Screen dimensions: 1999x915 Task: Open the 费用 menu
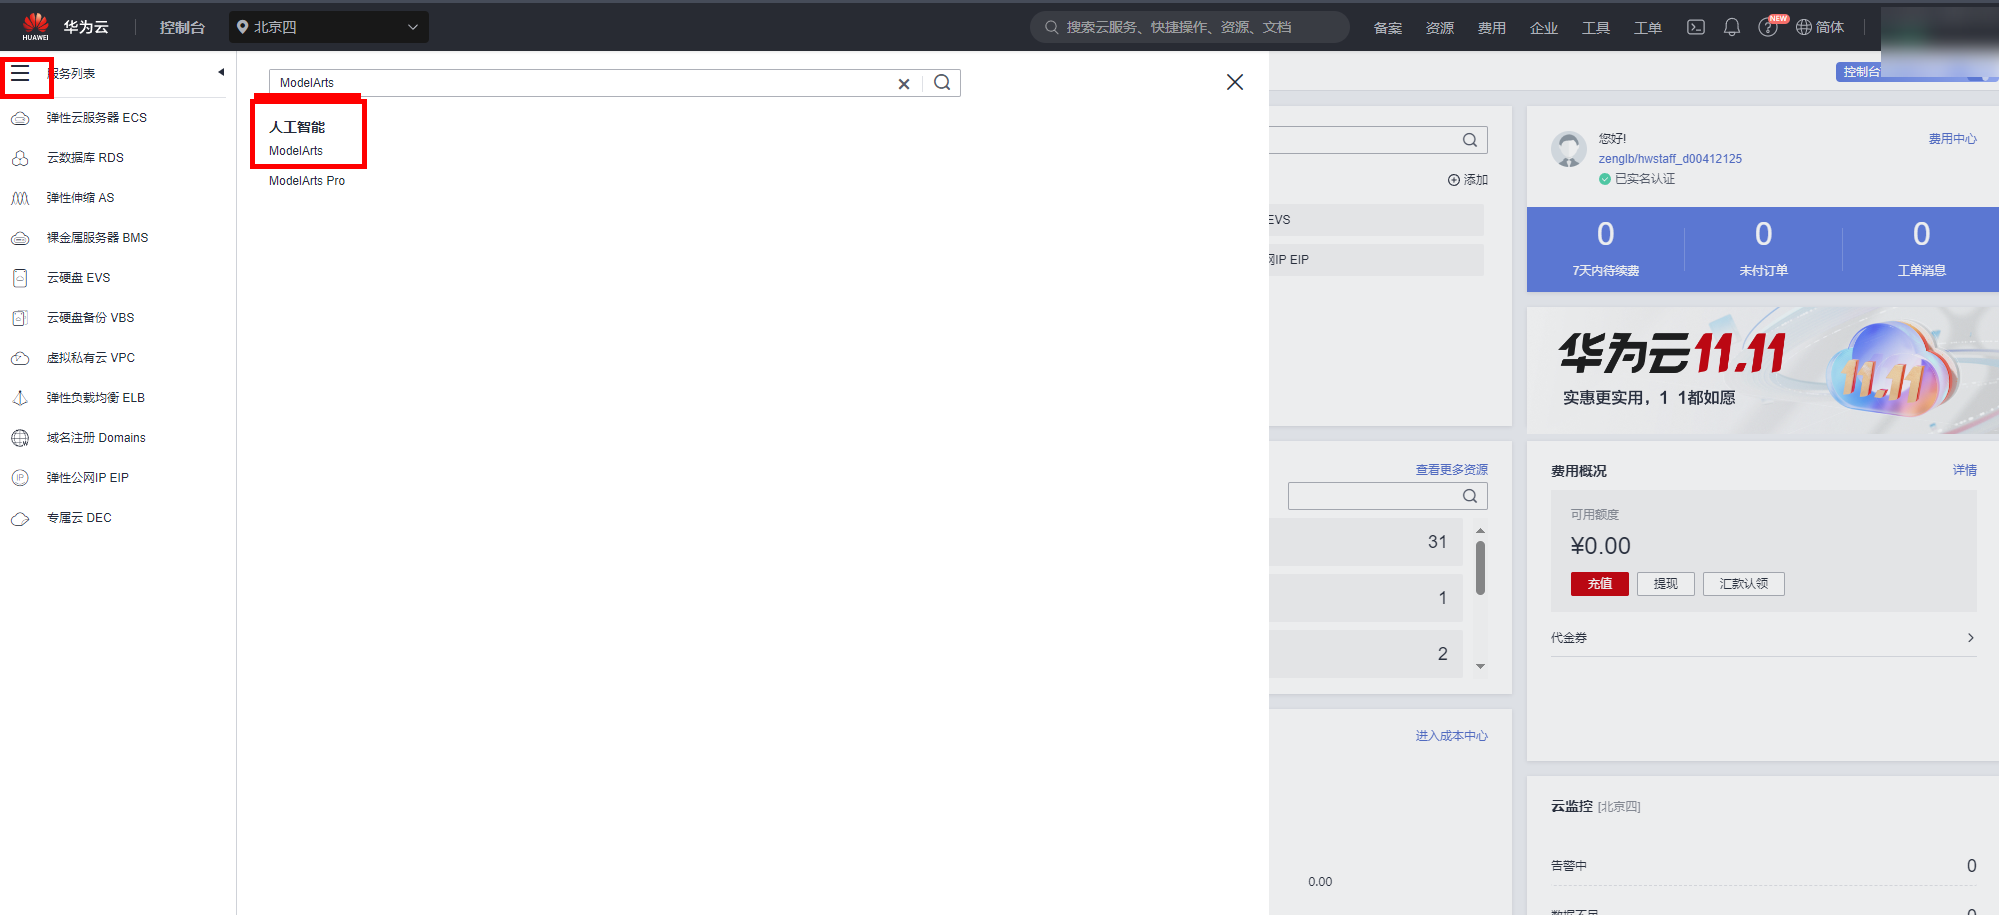pos(1492,28)
